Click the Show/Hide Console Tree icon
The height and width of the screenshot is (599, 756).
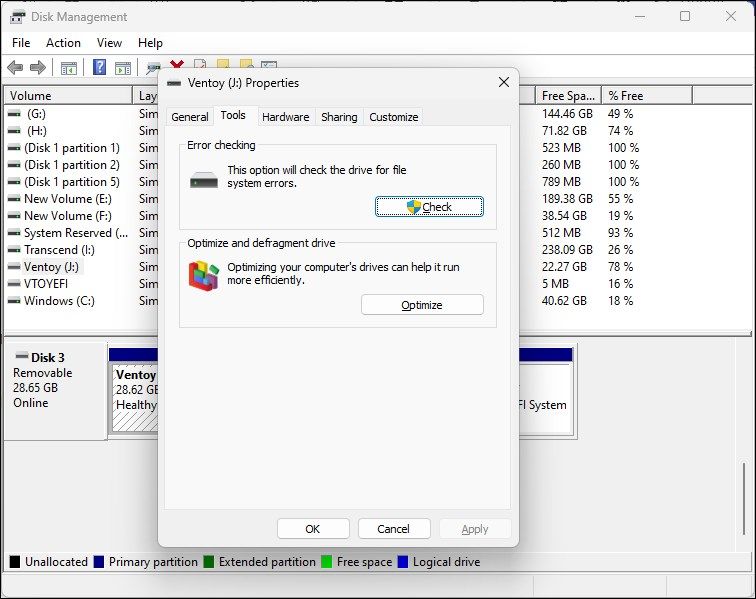(x=69, y=68)
